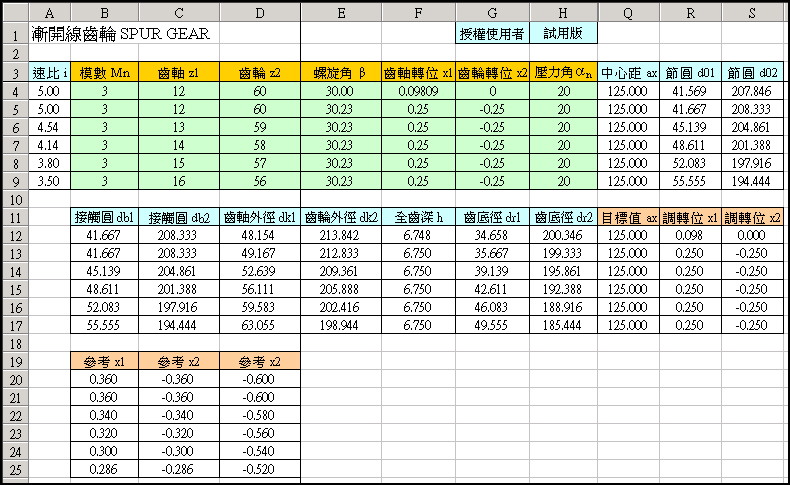Viewport: 790px width, 485px height.
Task: Click the cell showing 0.000
Action: tap(752, 235)
